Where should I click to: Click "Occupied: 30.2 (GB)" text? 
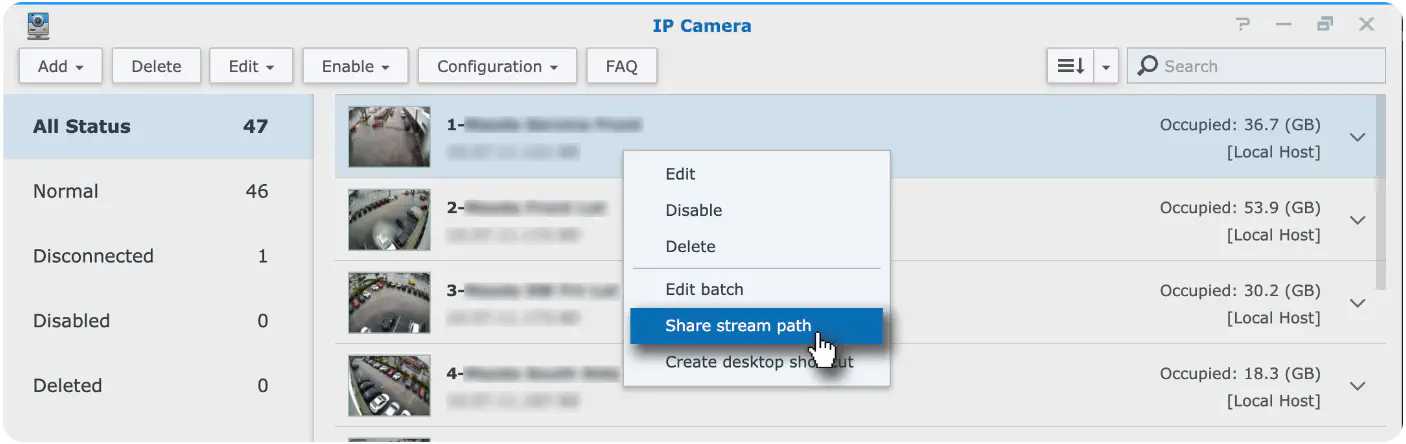[x=1240, y=291]
